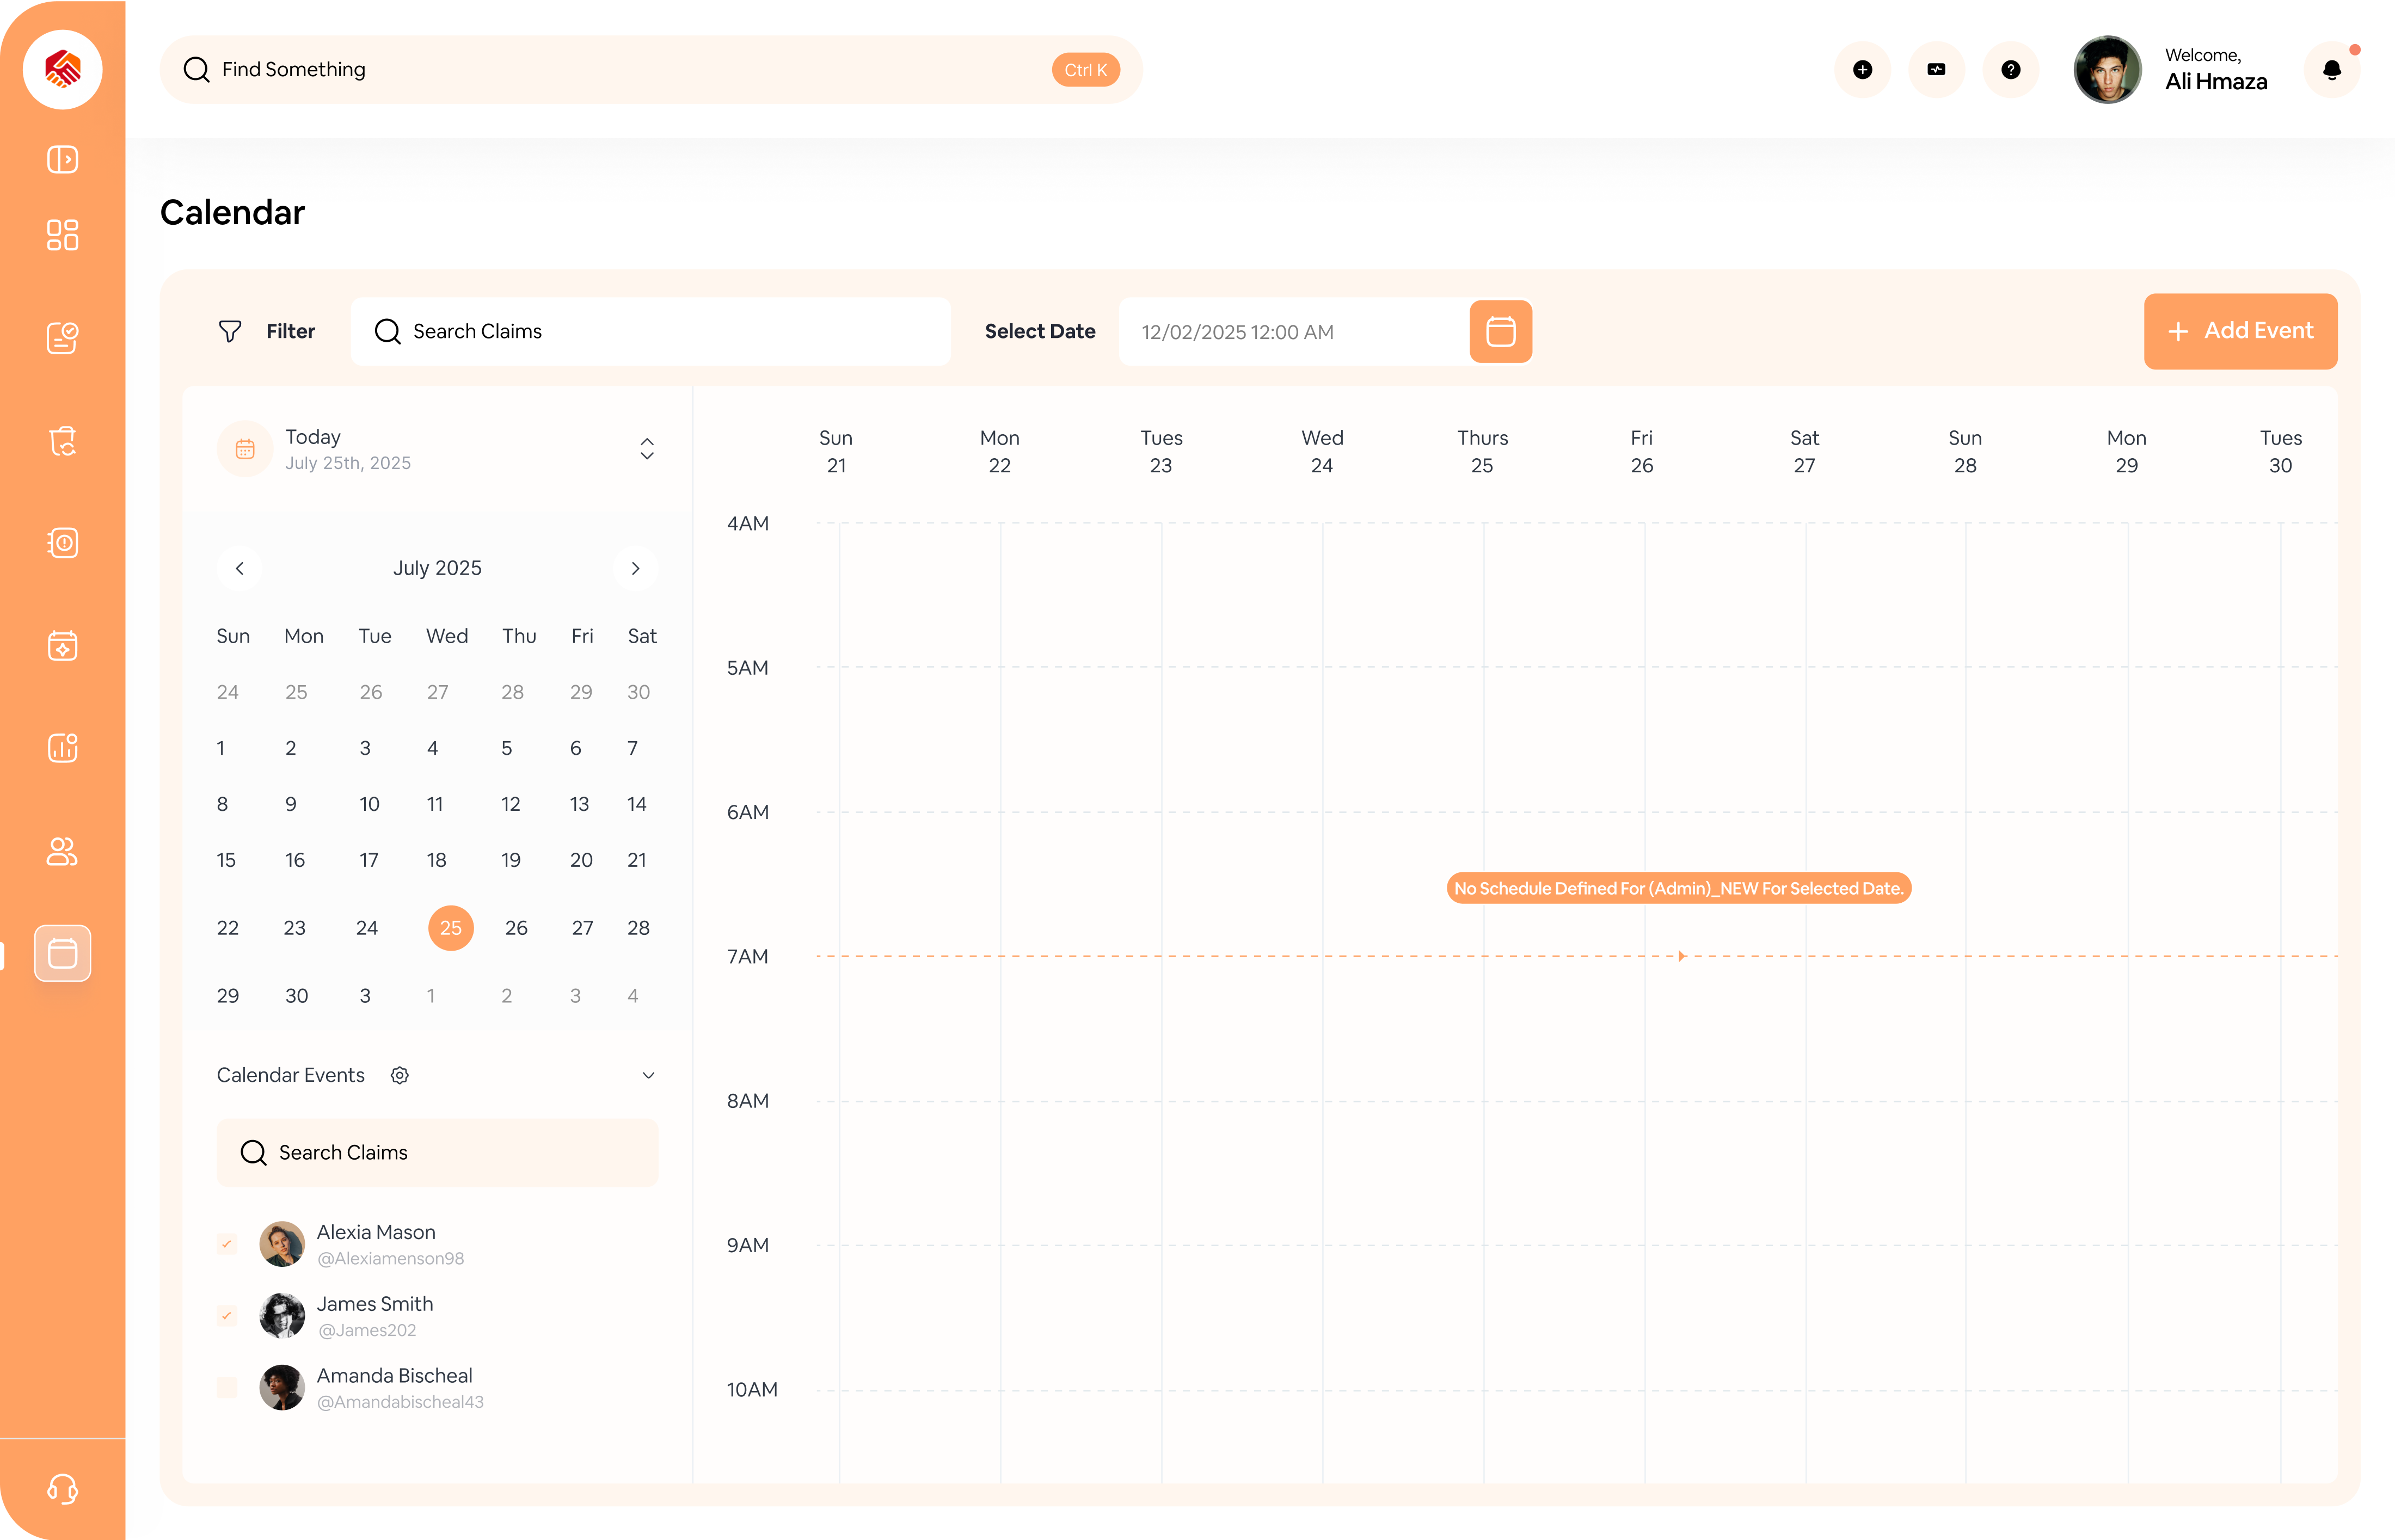Uncheck James Smith checkbox

click(x=227, y=1316)
